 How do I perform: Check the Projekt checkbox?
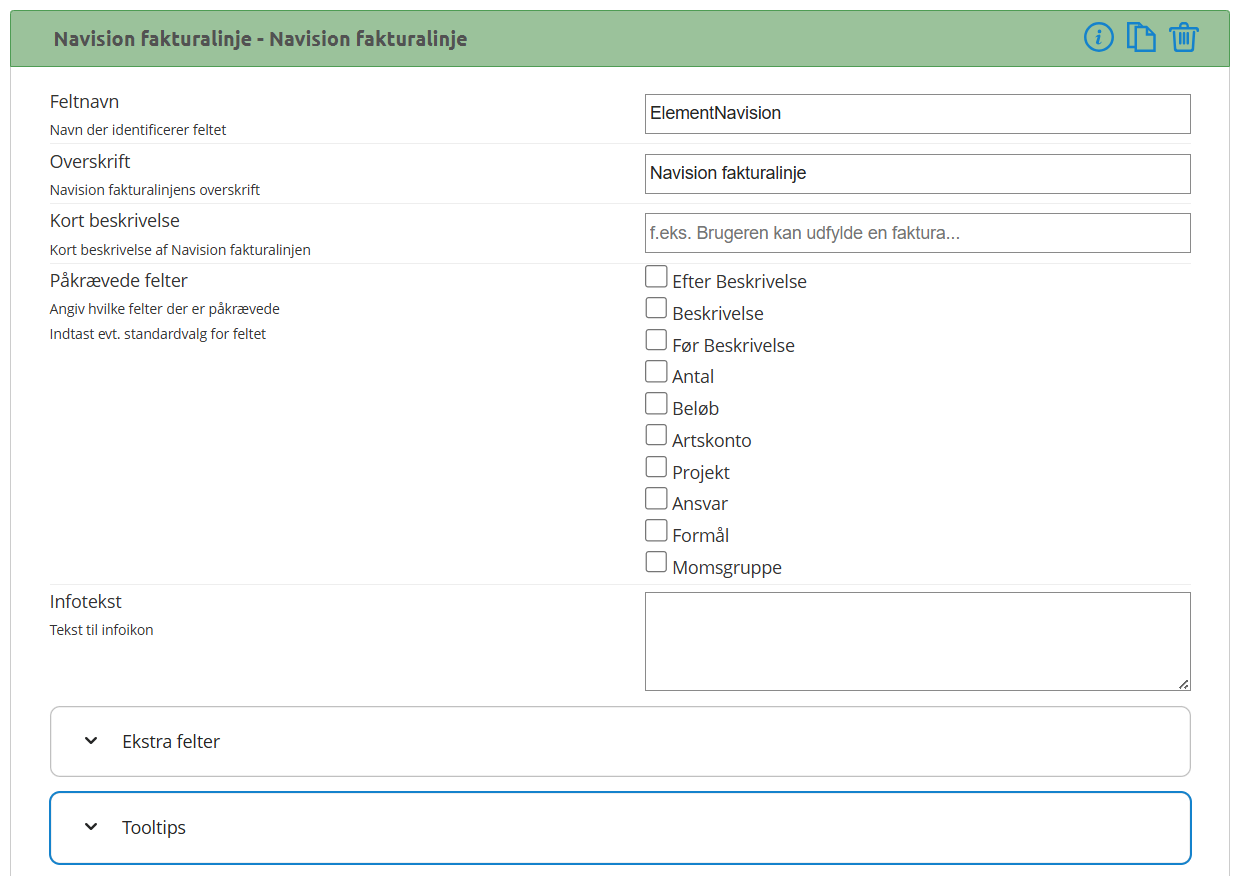click(x=656, y=467)
